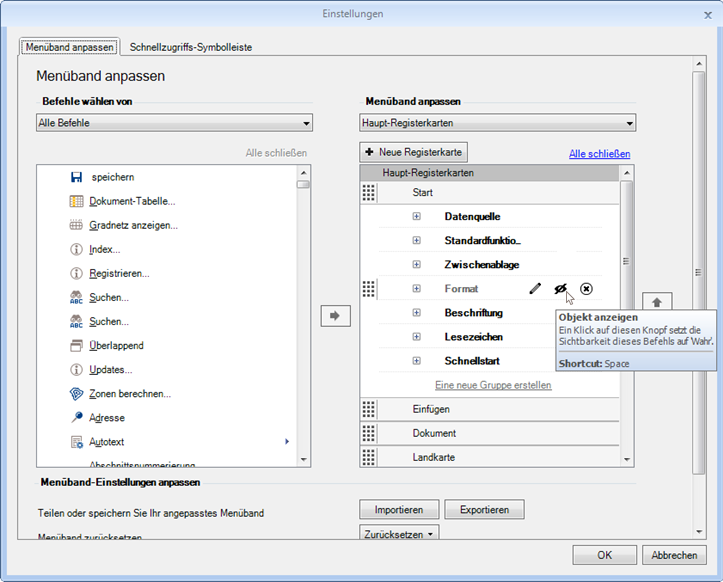This screenshot has width=723, height=582.
Task: Open the 'Alle Befehle' dropdown
Action: pos(174,123)
